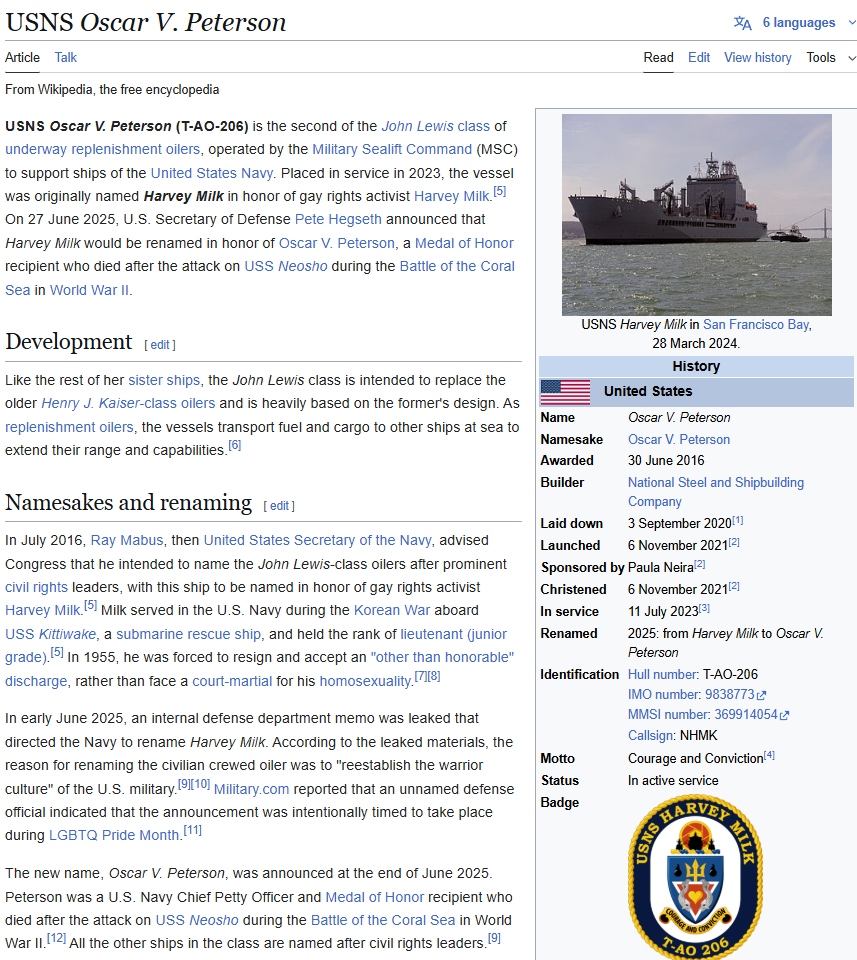The height and width of the screenshot is (960, 857).
Task: Edit the Namesakes and renaming section
Action: [279, 506]
